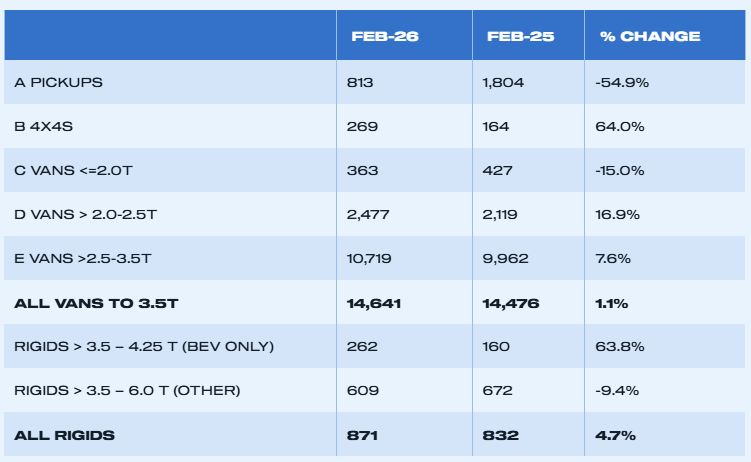The image size is (751, 462).
Task: Click the FEB-25 column header
Action: 520,36
